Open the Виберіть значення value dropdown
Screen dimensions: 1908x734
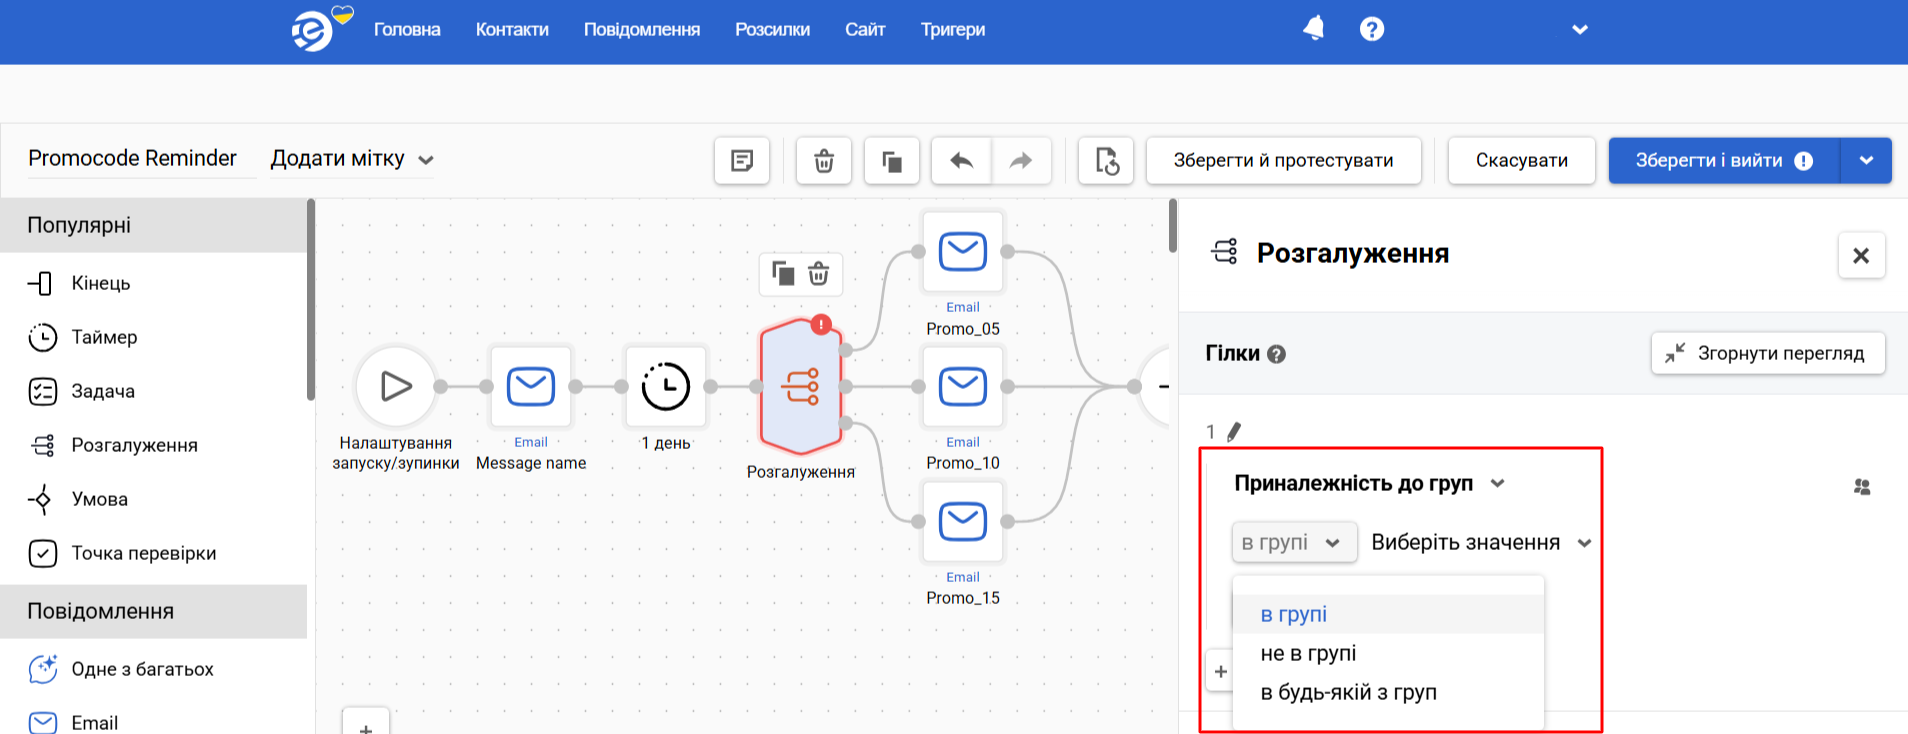[1481, 542]
